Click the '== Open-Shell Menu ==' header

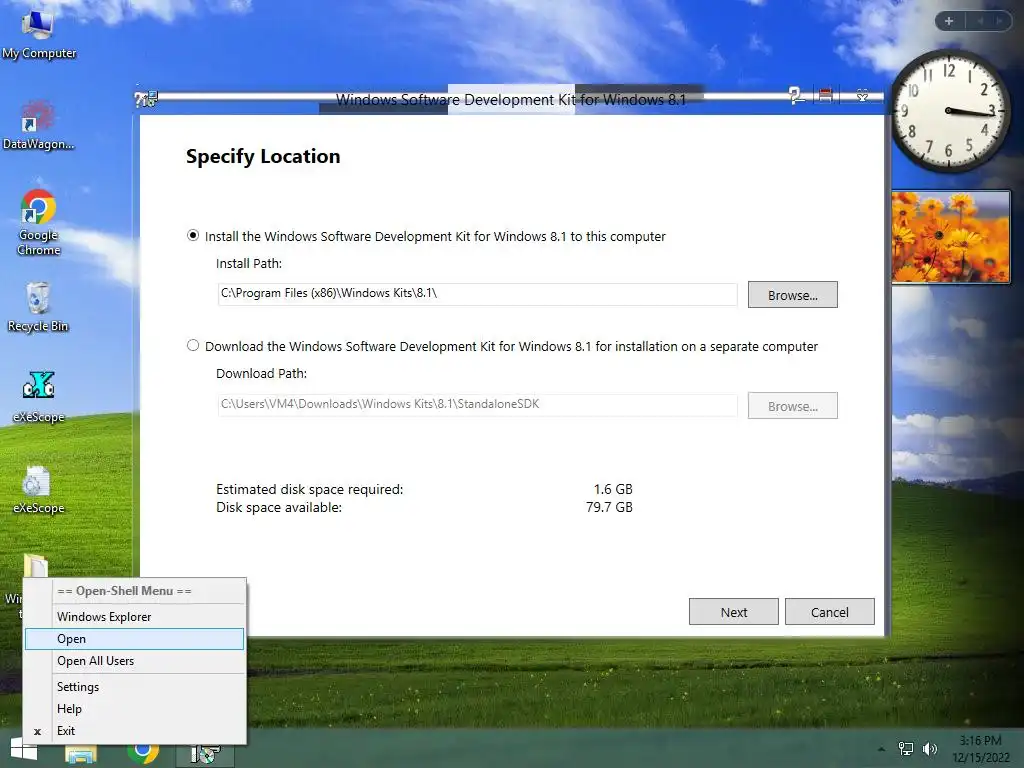tap(124, 591)
